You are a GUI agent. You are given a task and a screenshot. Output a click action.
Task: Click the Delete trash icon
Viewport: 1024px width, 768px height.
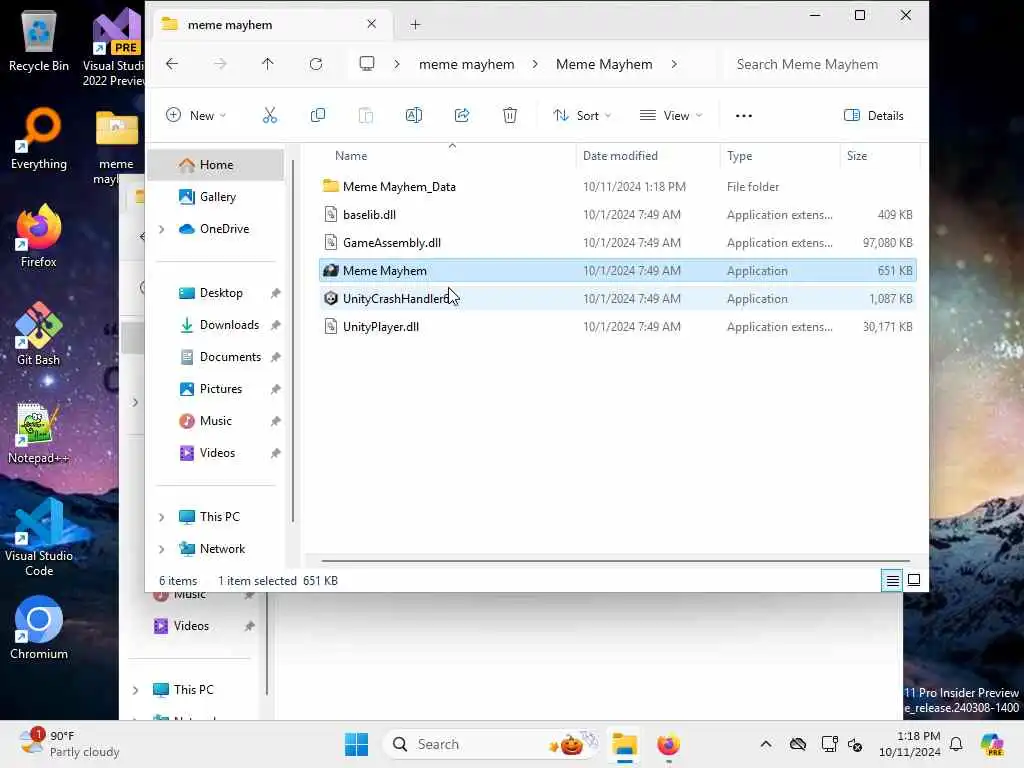(x=510, y=116)
